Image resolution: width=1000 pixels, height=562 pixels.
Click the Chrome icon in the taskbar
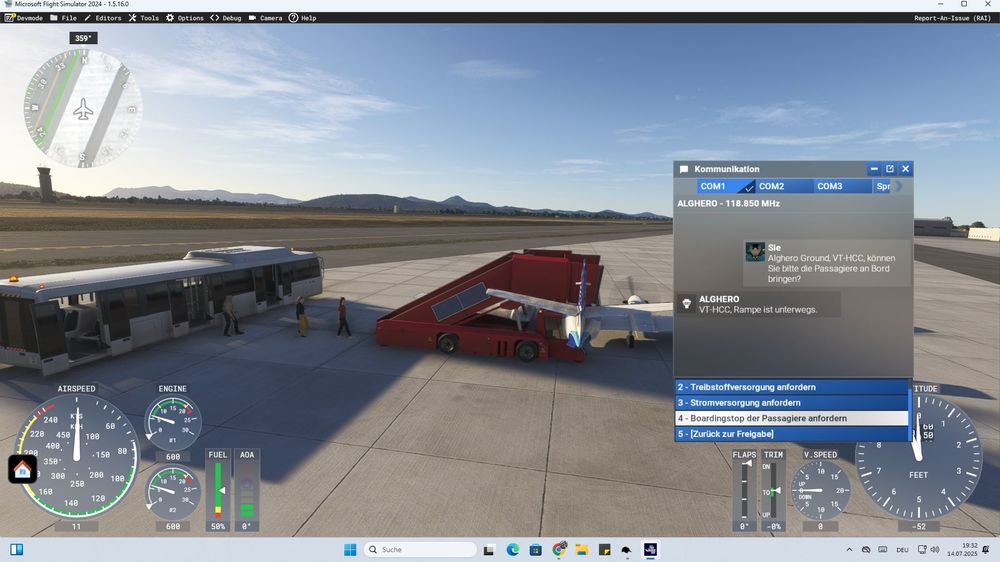click(x=559, y=549)
